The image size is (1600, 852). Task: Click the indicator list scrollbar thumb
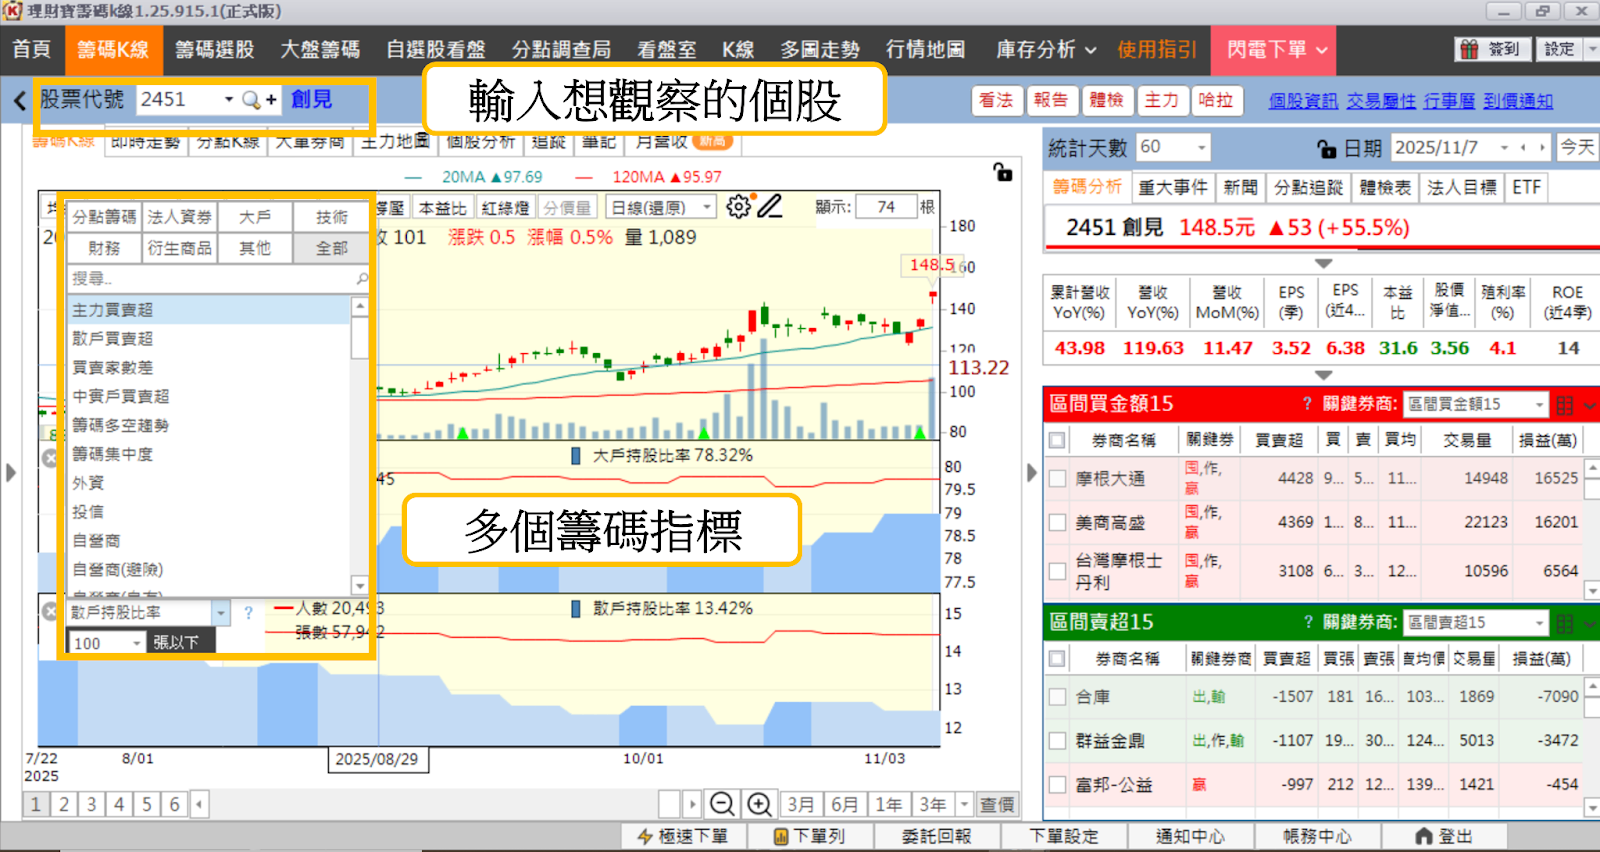(360, 338)
